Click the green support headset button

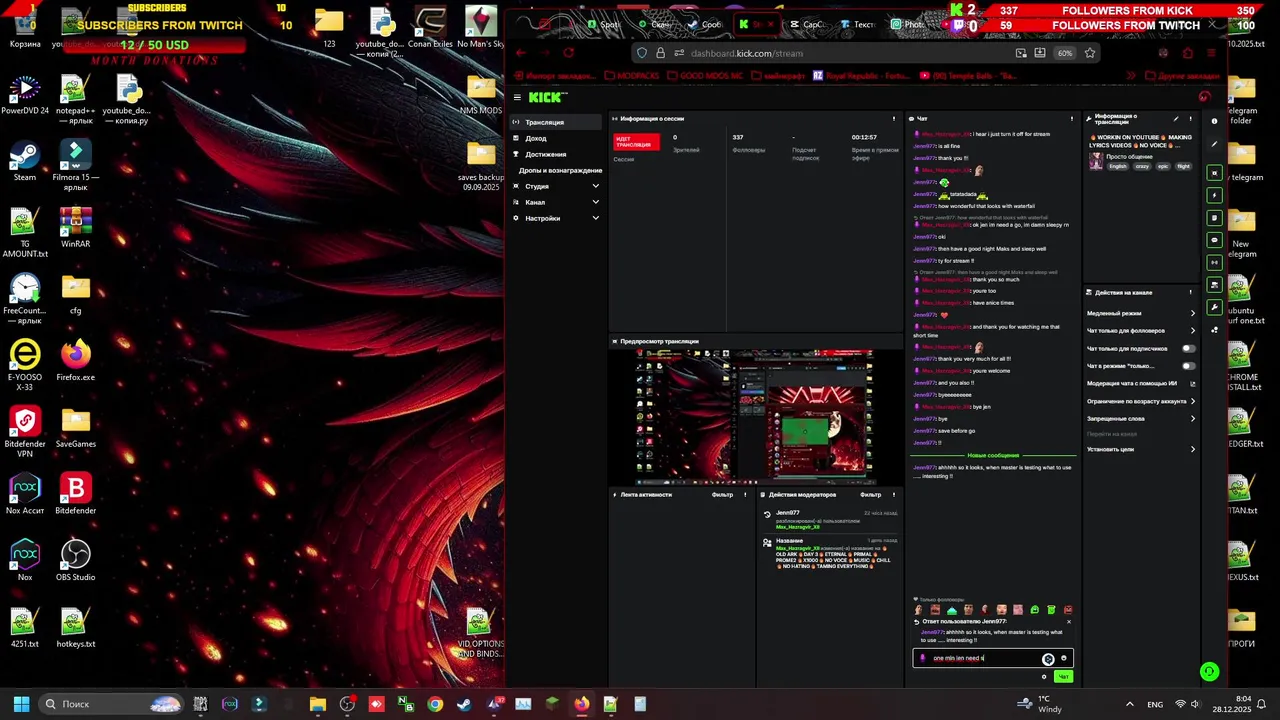click(x=1209, y=672)
